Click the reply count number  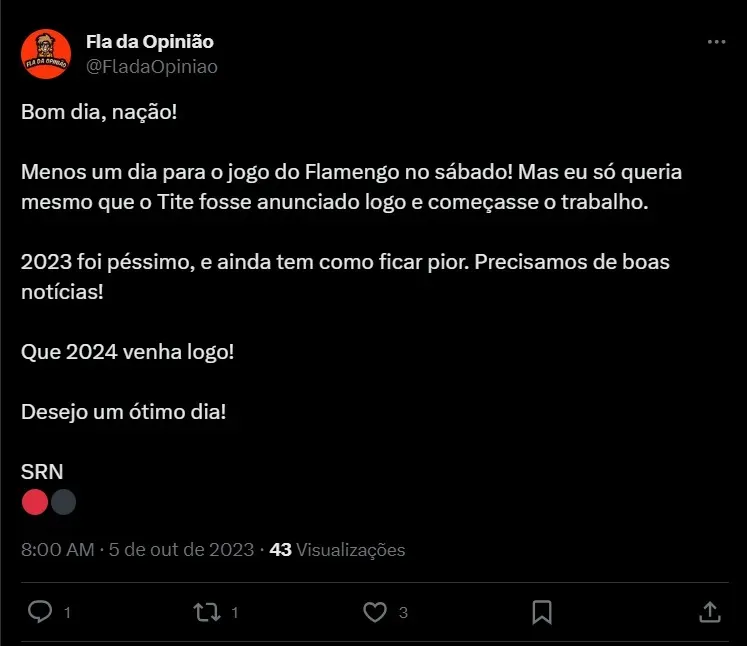coord(67,612)
